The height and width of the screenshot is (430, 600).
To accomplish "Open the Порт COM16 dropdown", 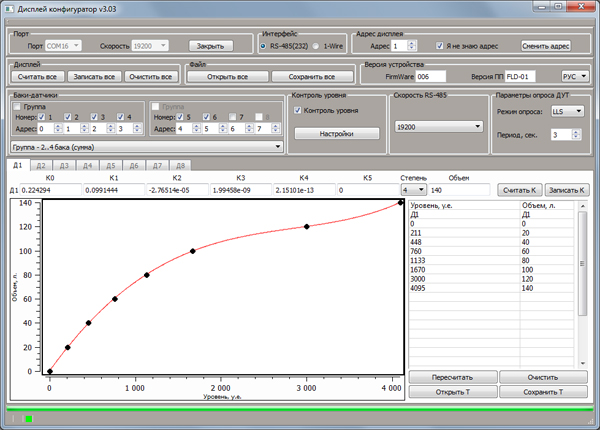I will (x=63, y=46).
